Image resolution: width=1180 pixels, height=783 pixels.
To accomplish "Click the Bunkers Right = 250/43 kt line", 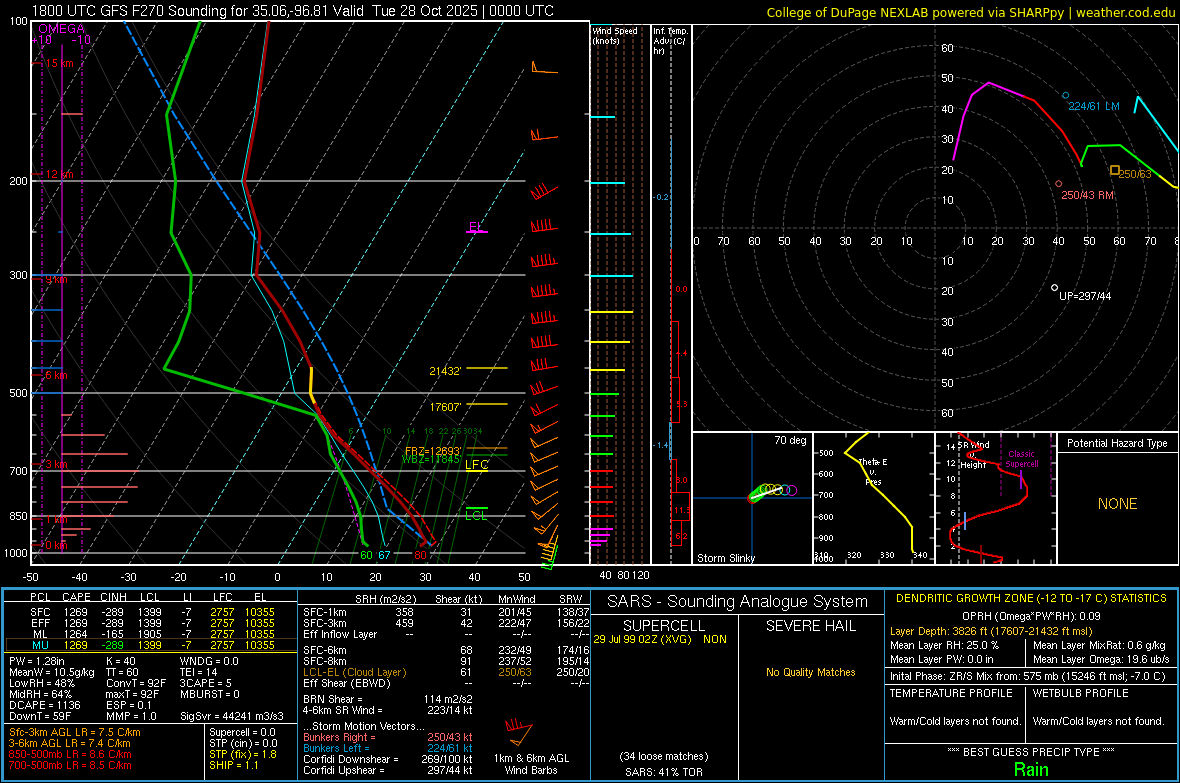I will (388, 737).
